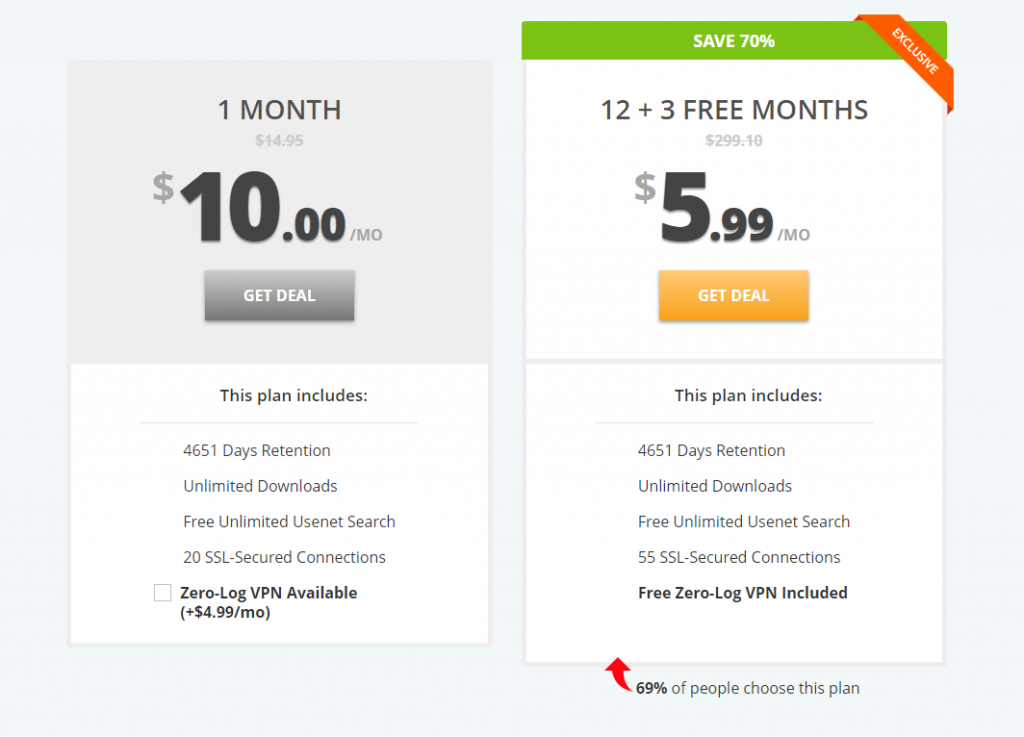This screenshot has height=737, width=1024.
Task: Tick the Zero-Log VPN Available checkbox
Action: pos(162,593)
